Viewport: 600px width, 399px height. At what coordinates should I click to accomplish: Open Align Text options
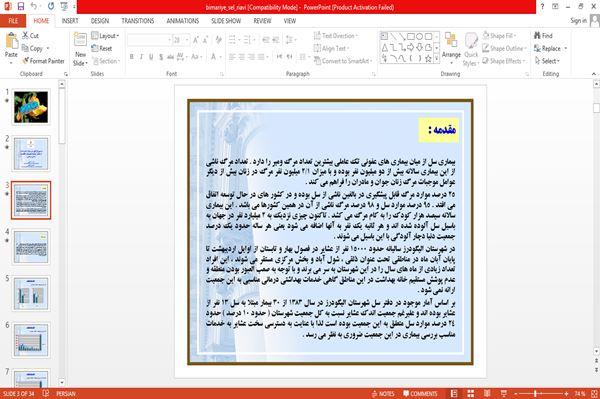click(x=331, y=48)
